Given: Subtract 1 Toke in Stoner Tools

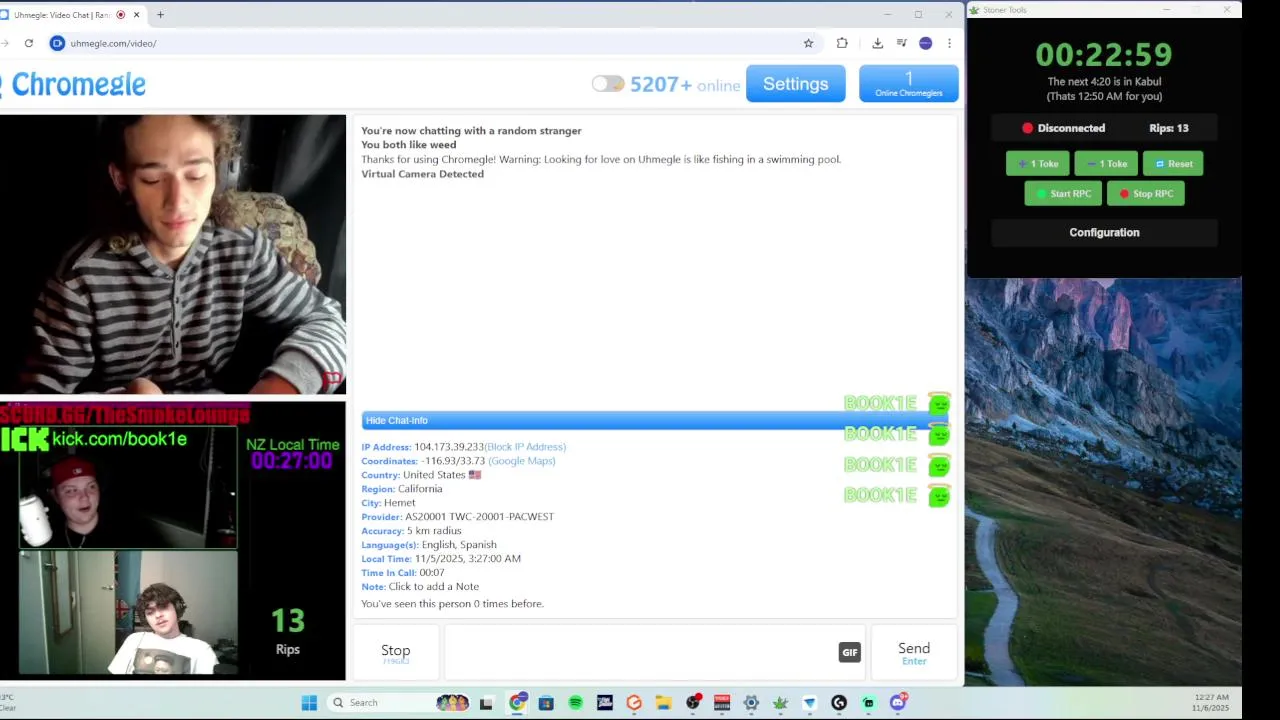Looking at the screenshot, I should pos(1106,164).
